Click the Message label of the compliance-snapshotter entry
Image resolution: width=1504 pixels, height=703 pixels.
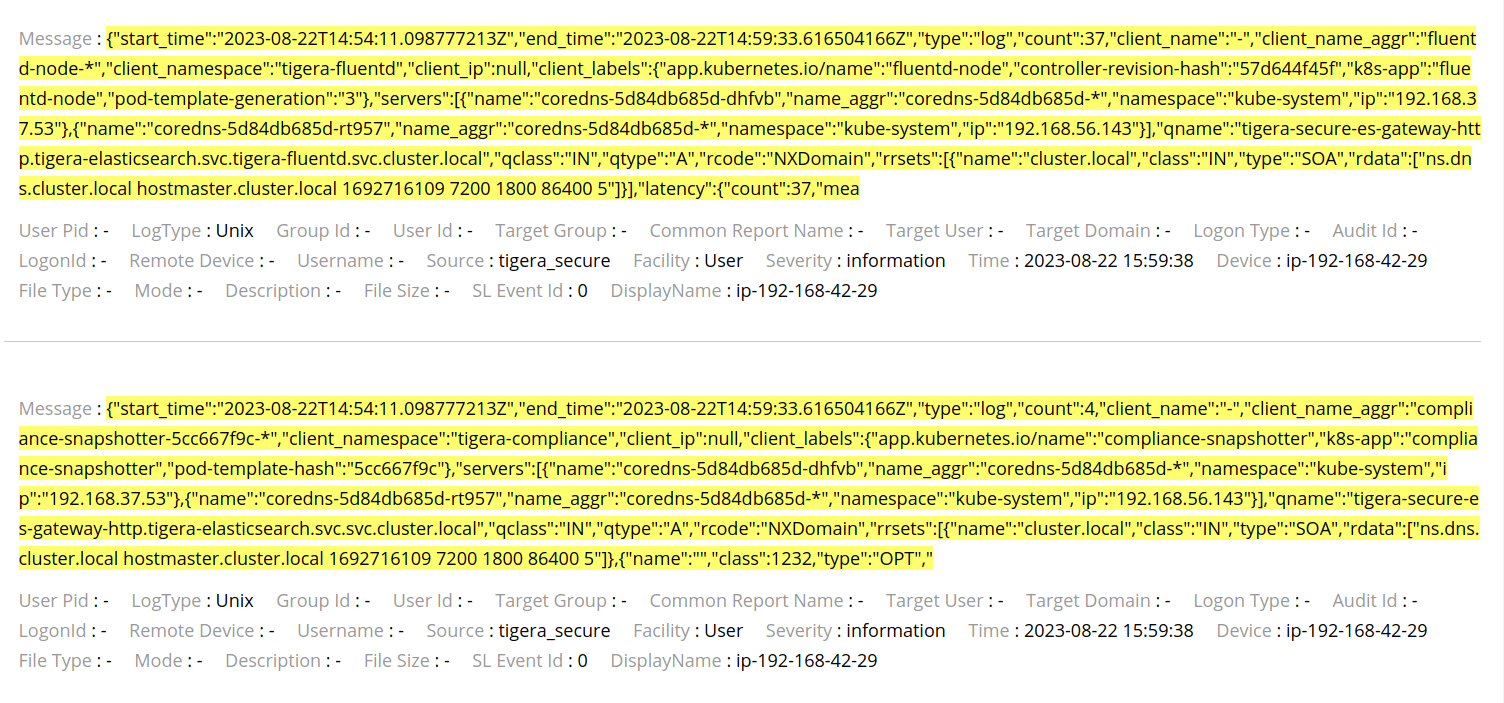[x=55, y=409]
